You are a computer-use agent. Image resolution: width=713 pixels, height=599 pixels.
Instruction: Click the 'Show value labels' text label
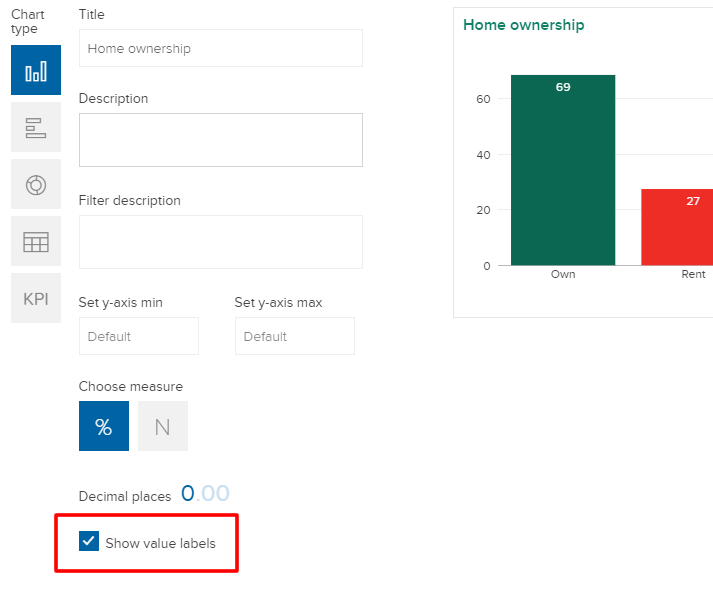click(x=160, y=543)
